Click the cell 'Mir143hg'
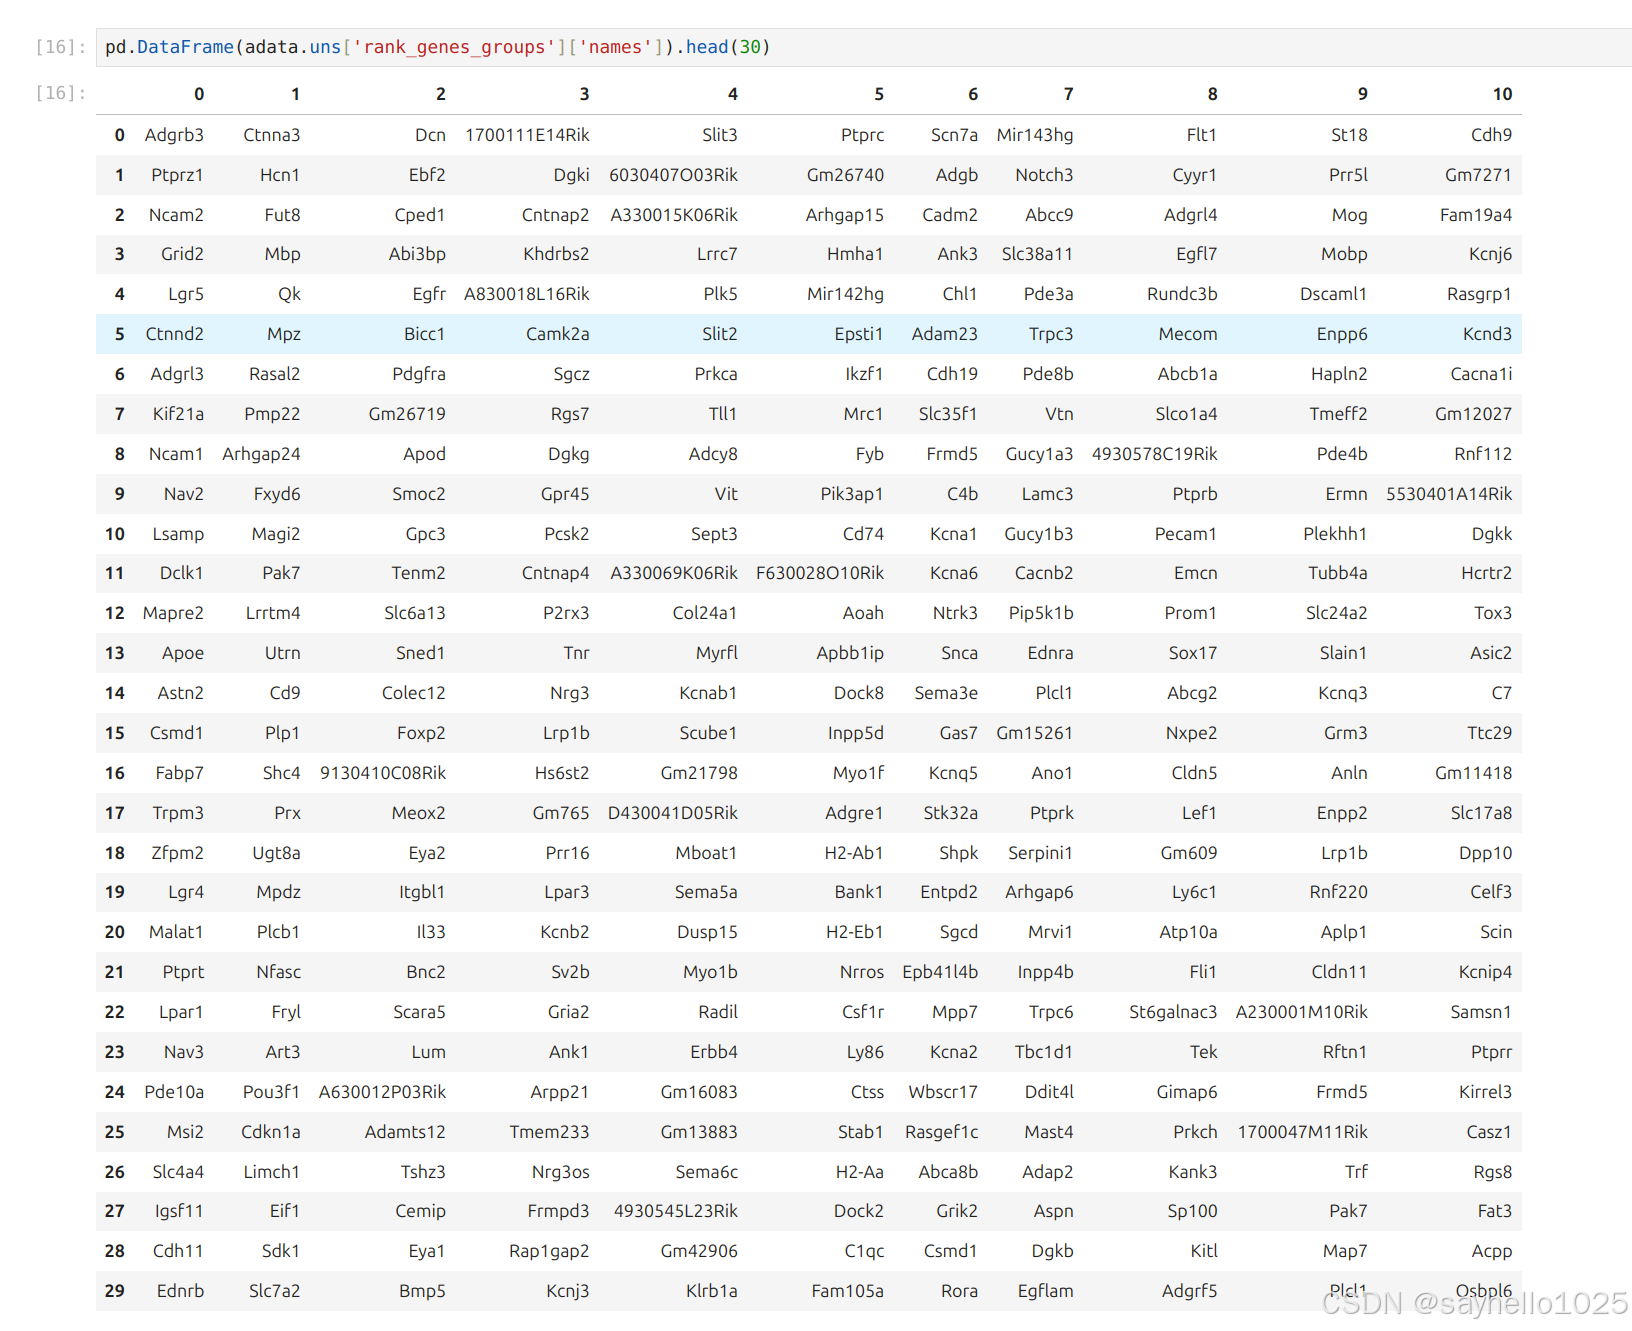Screen dimensions: 1632x1331 [1034, 135]
